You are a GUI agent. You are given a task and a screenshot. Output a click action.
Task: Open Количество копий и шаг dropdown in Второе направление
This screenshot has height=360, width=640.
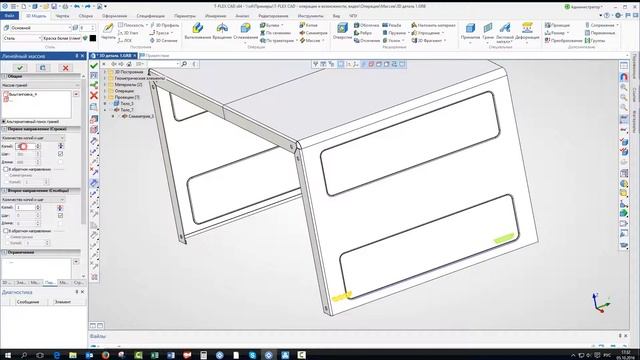[33, 200]
